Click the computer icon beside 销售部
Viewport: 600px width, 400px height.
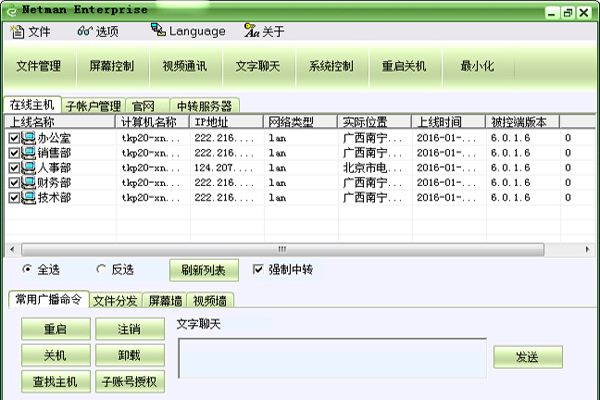(28, 153)
